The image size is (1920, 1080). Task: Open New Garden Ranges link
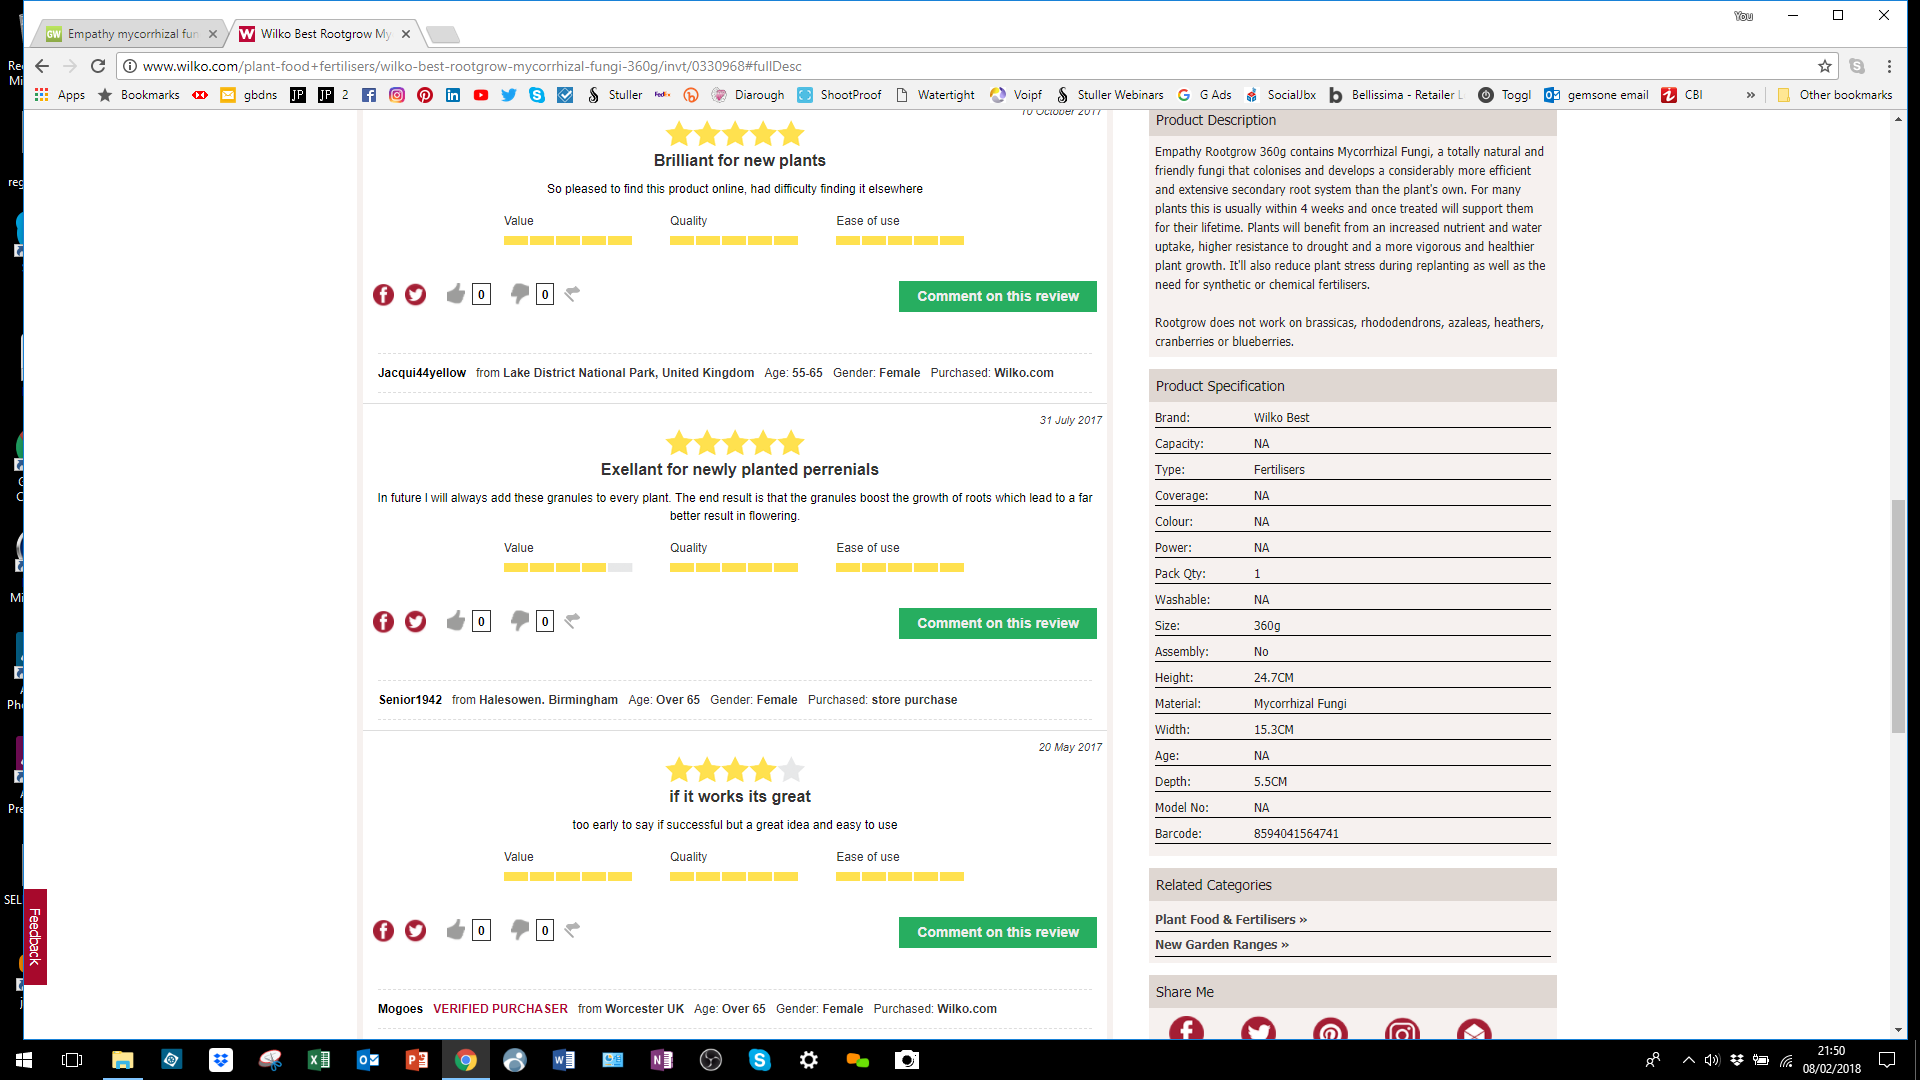pyautogui.click(x=1221, y=944)
